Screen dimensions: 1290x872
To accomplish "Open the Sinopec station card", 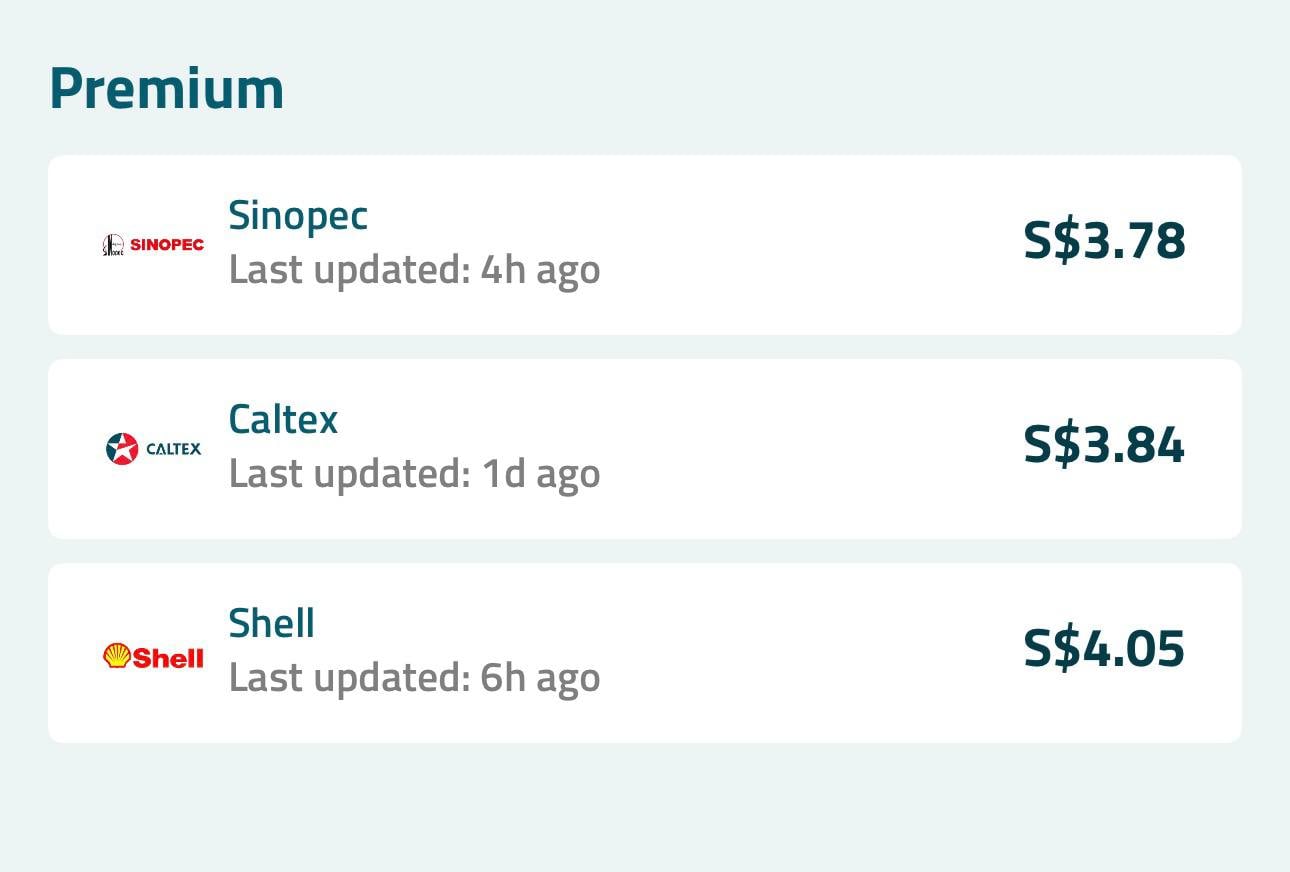I will 645,244.
